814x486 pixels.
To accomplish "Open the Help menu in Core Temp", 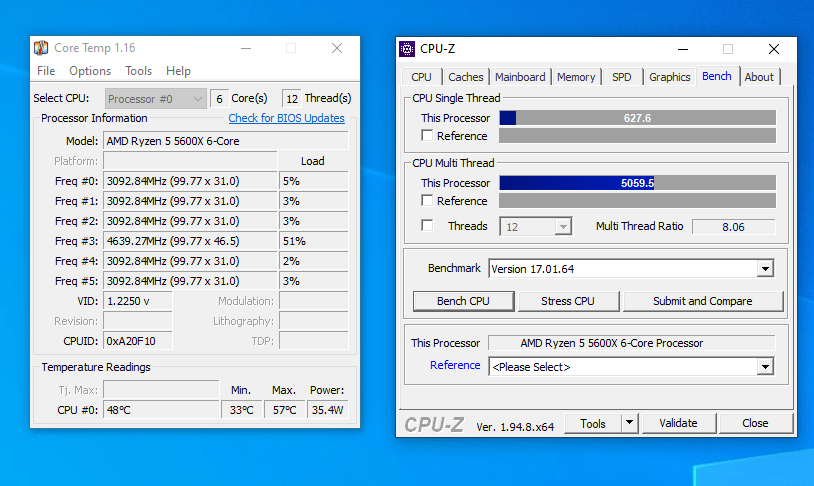I will pos(178,71).
